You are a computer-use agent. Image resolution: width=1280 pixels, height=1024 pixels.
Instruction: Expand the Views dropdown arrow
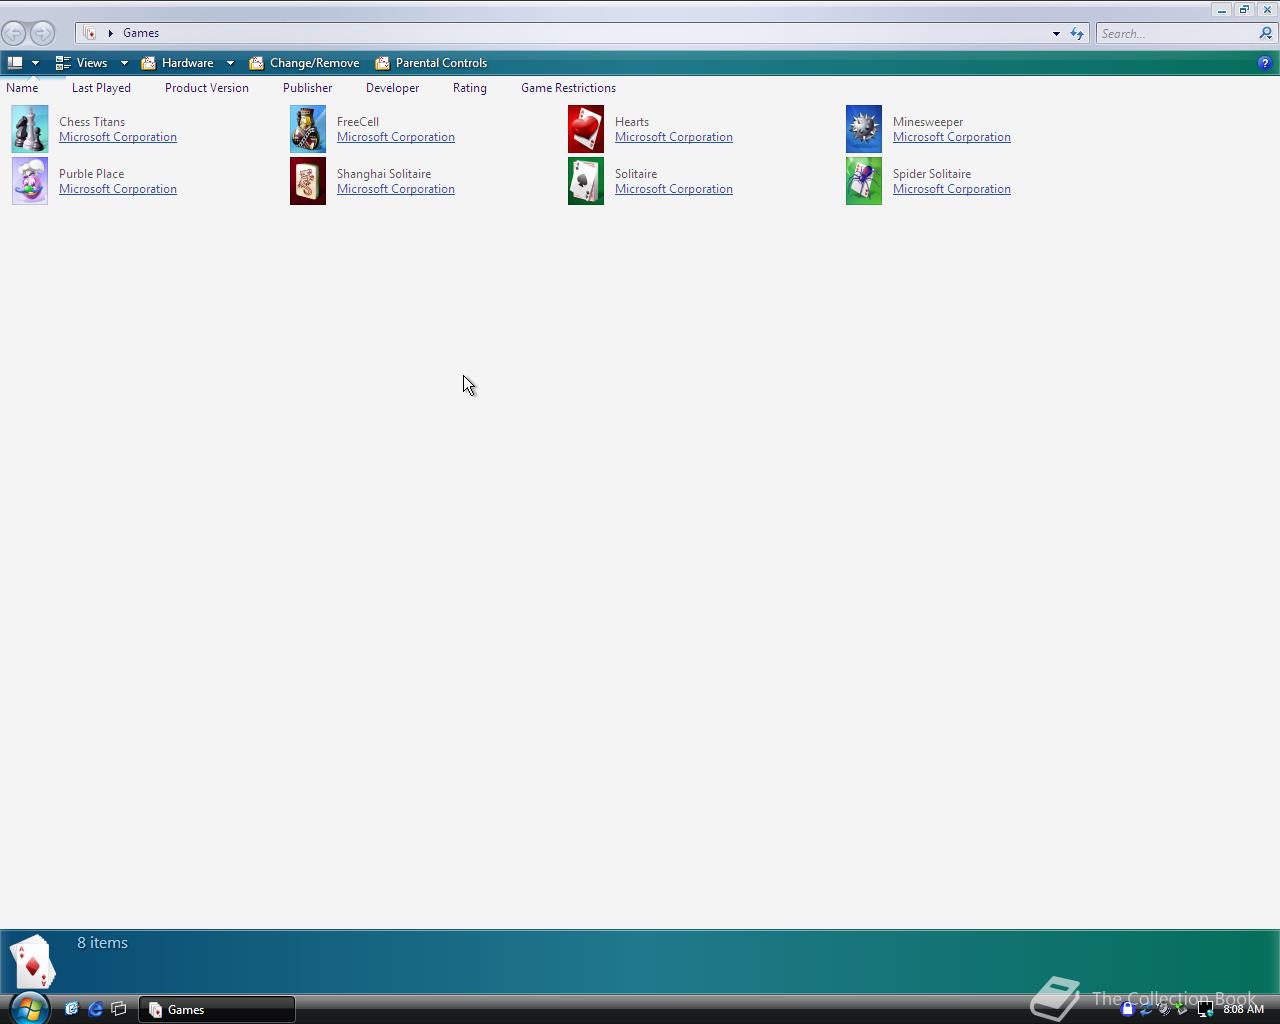[124, 63]
